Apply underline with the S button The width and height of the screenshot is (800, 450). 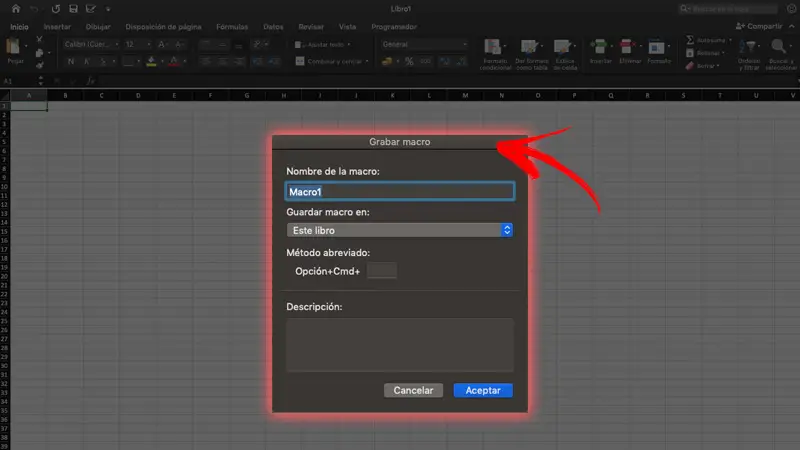(103, 62)
